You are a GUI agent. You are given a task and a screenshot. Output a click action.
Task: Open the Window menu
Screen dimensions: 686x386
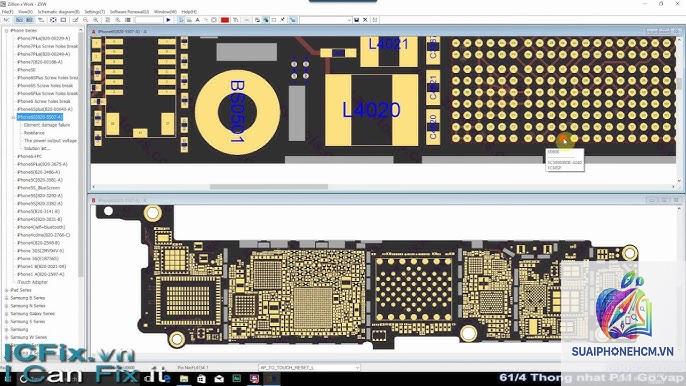click(165, 12)
